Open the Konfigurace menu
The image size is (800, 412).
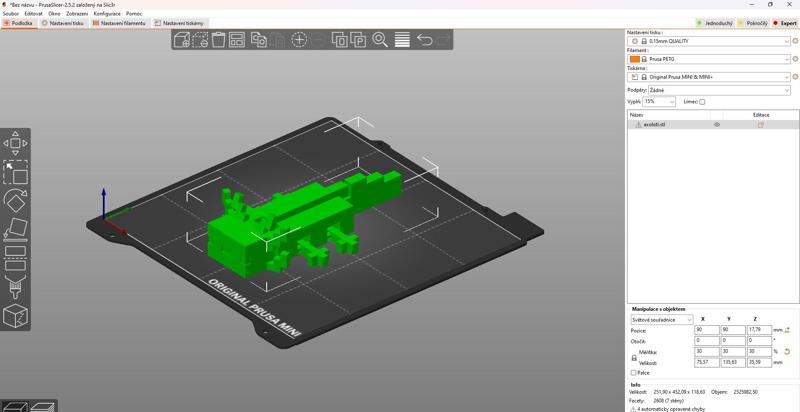(x=107, y=13)
